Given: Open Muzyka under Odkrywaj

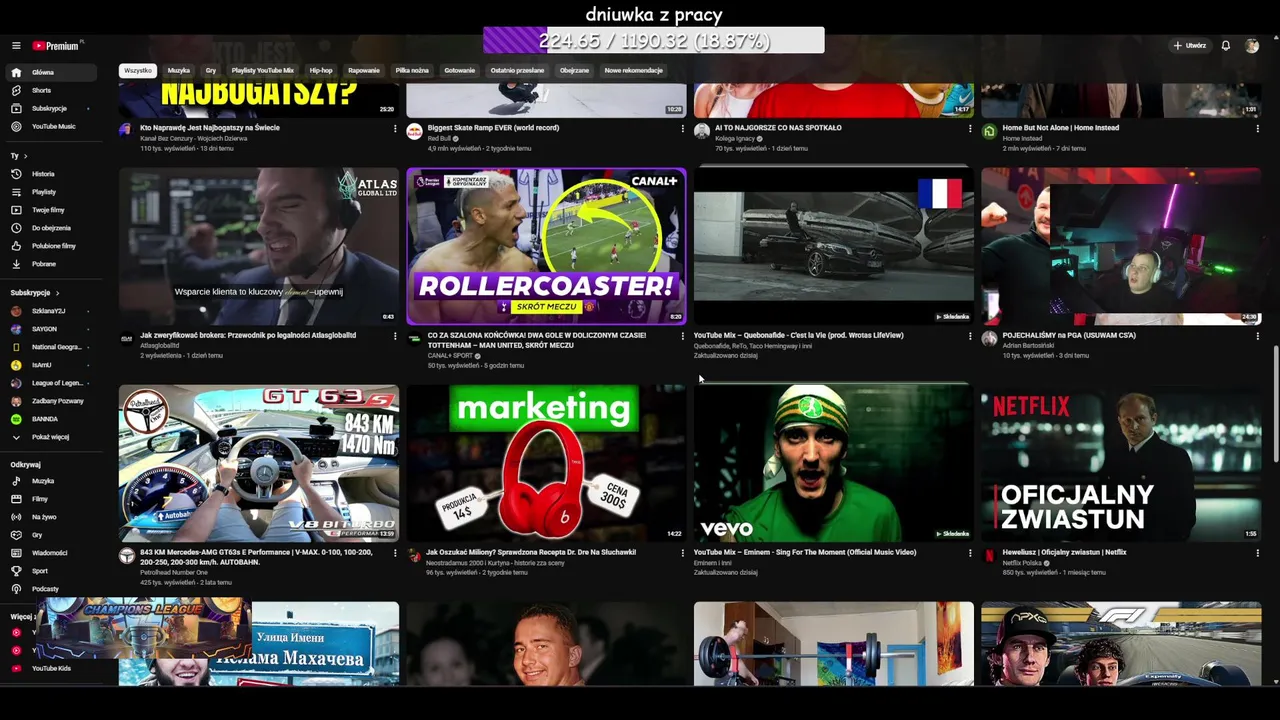Looking at the screenshot, I should 52,481.
